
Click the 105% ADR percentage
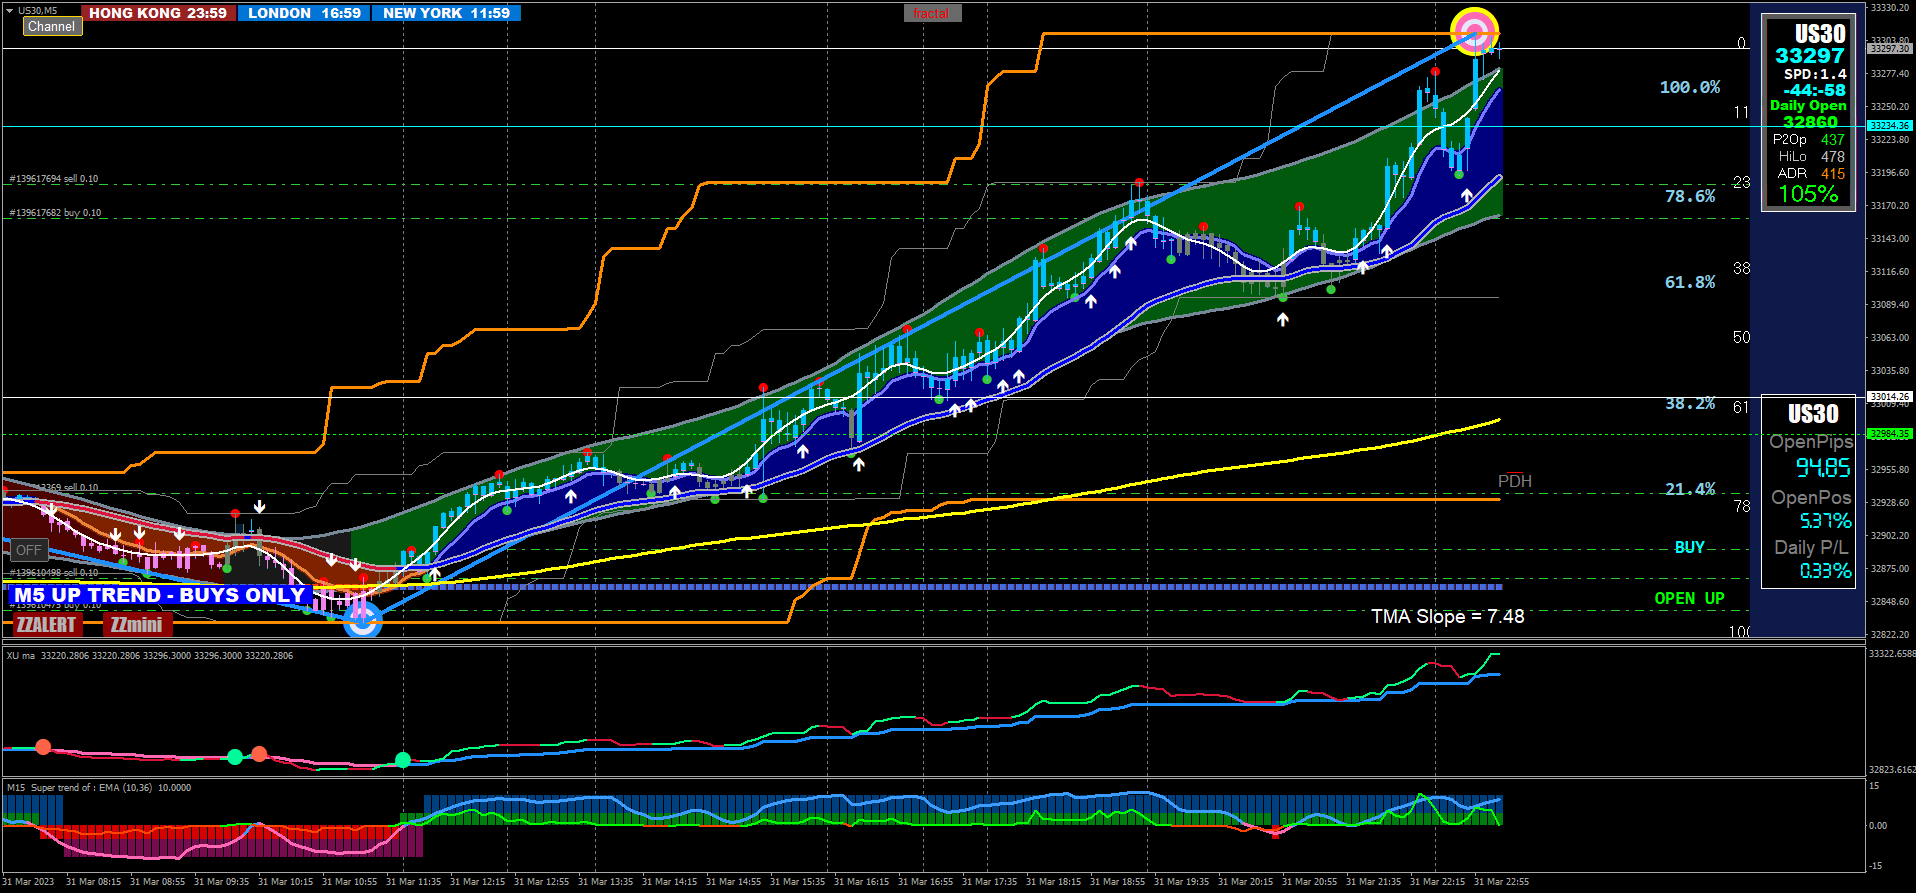tap(1808, 194)
